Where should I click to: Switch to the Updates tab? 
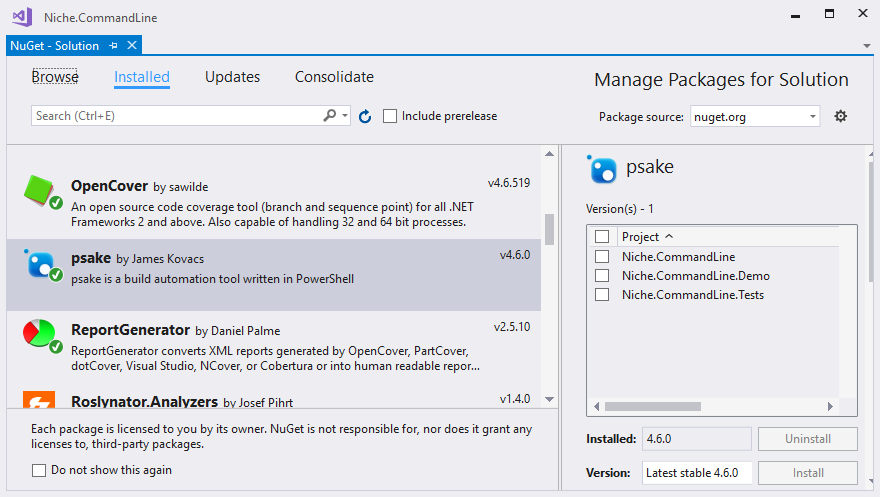click(232, 77)
